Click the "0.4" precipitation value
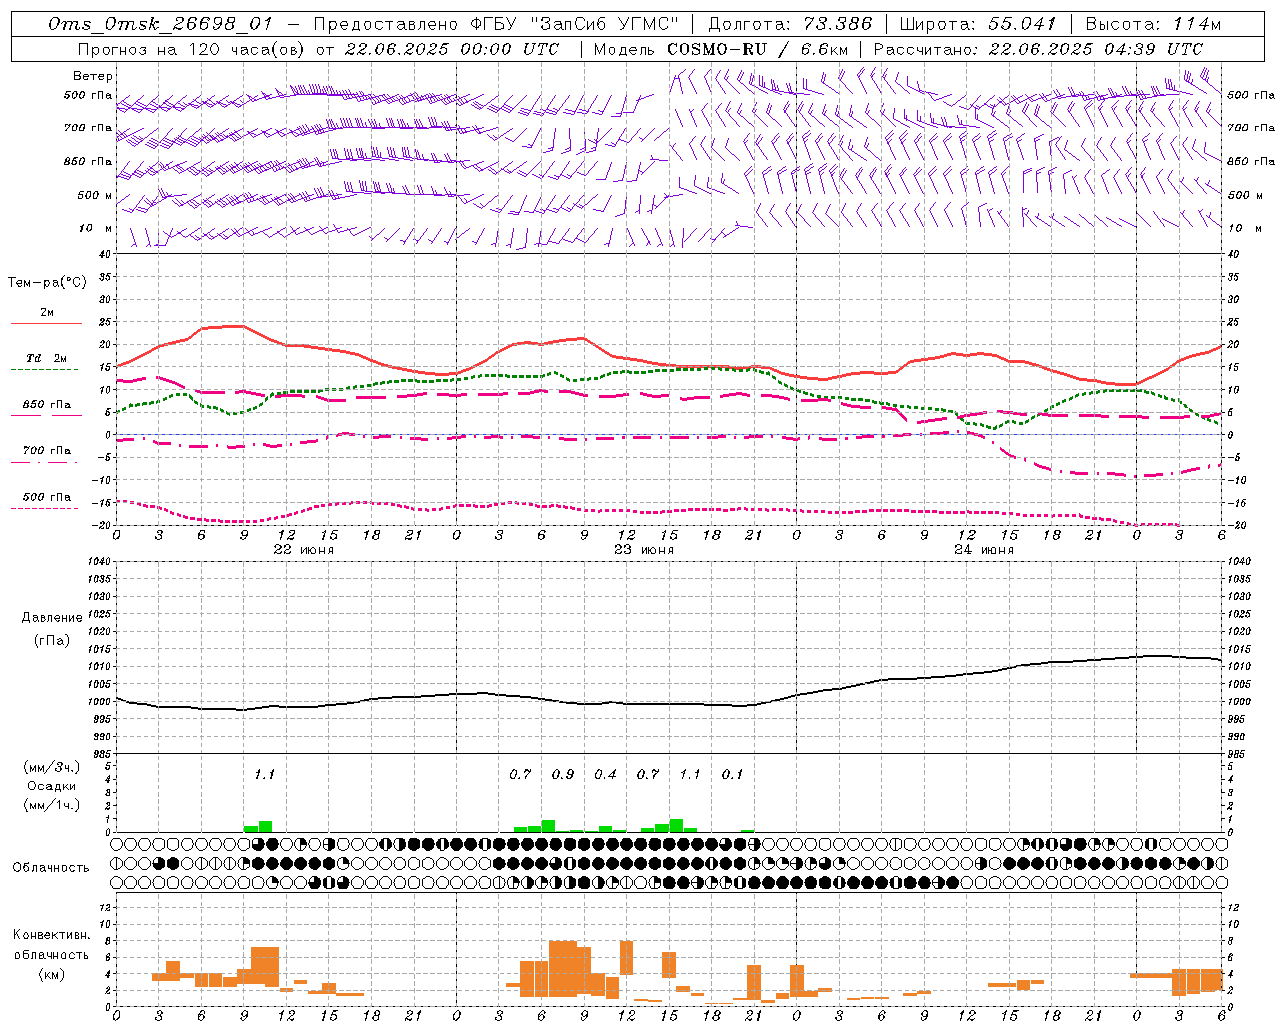1280x1024 pixels. click(605, 775)
